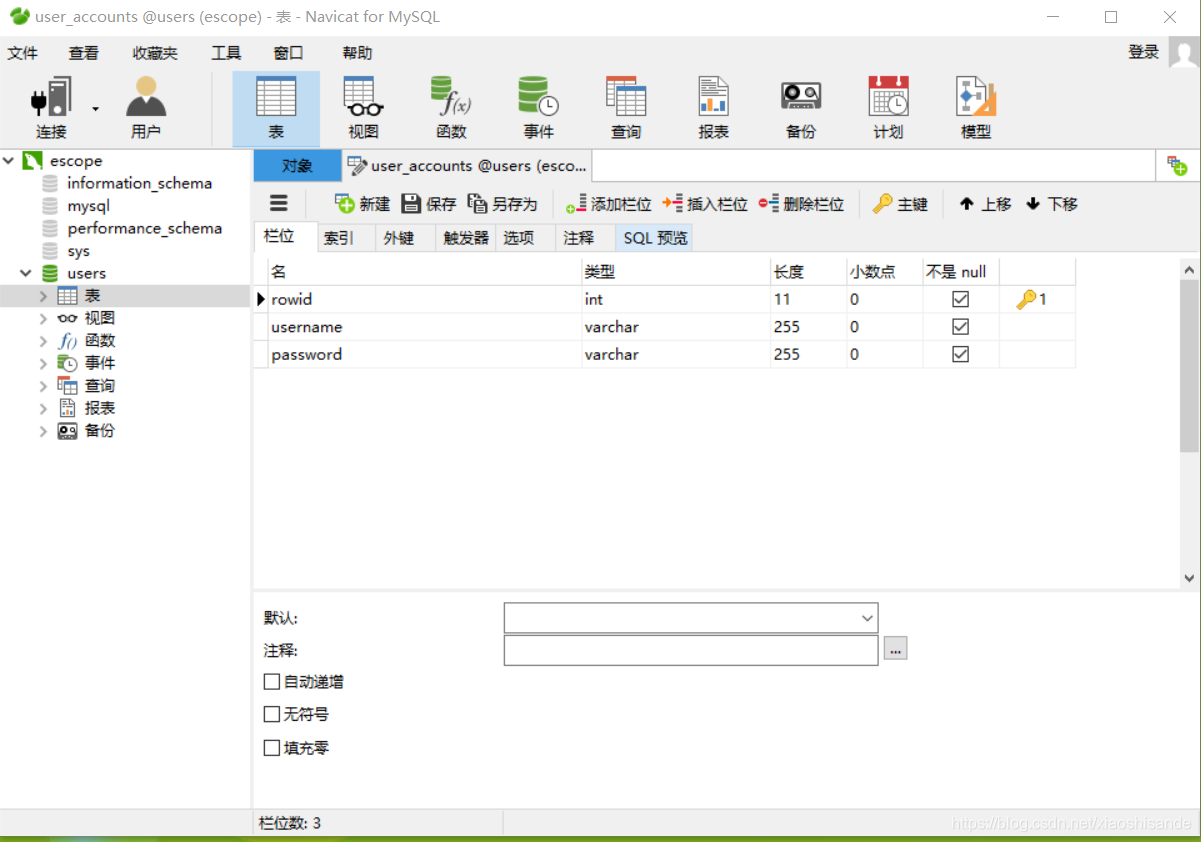1201x842 pixels.
Task: Expand the 表 node under users database
Action: pyautogui.click(x=42, y=295)
